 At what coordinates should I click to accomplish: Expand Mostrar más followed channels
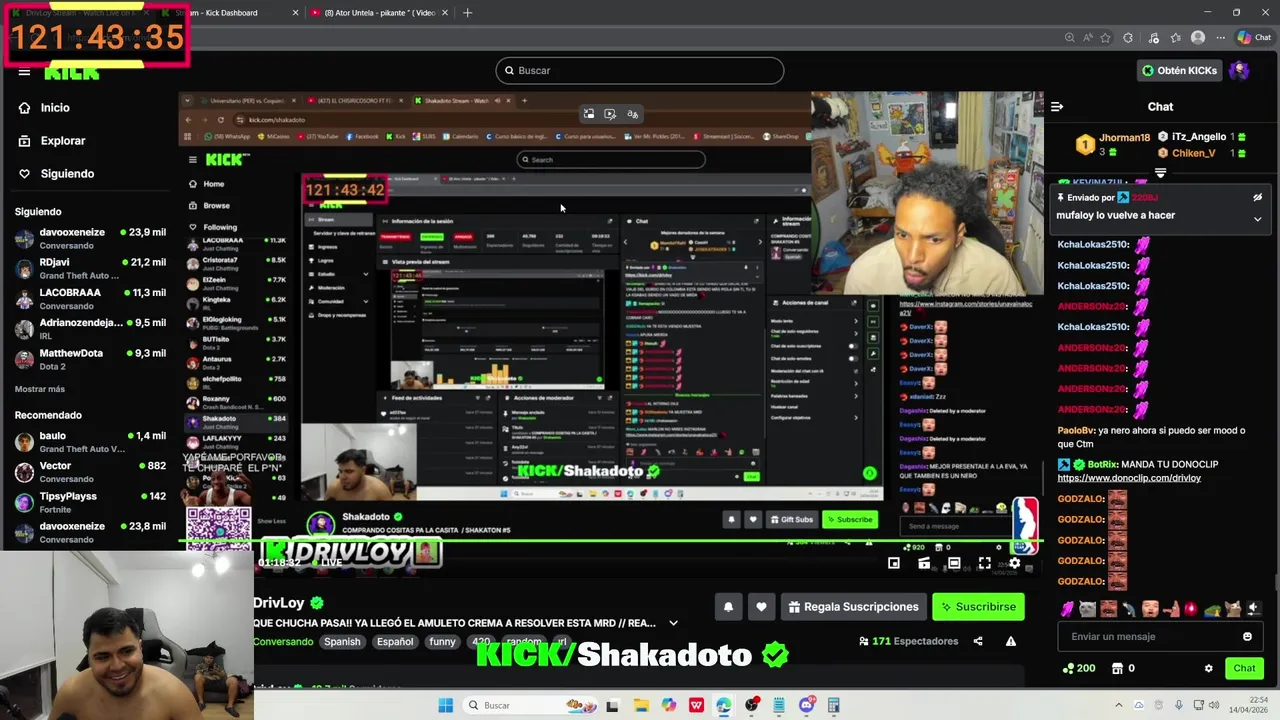40,389
